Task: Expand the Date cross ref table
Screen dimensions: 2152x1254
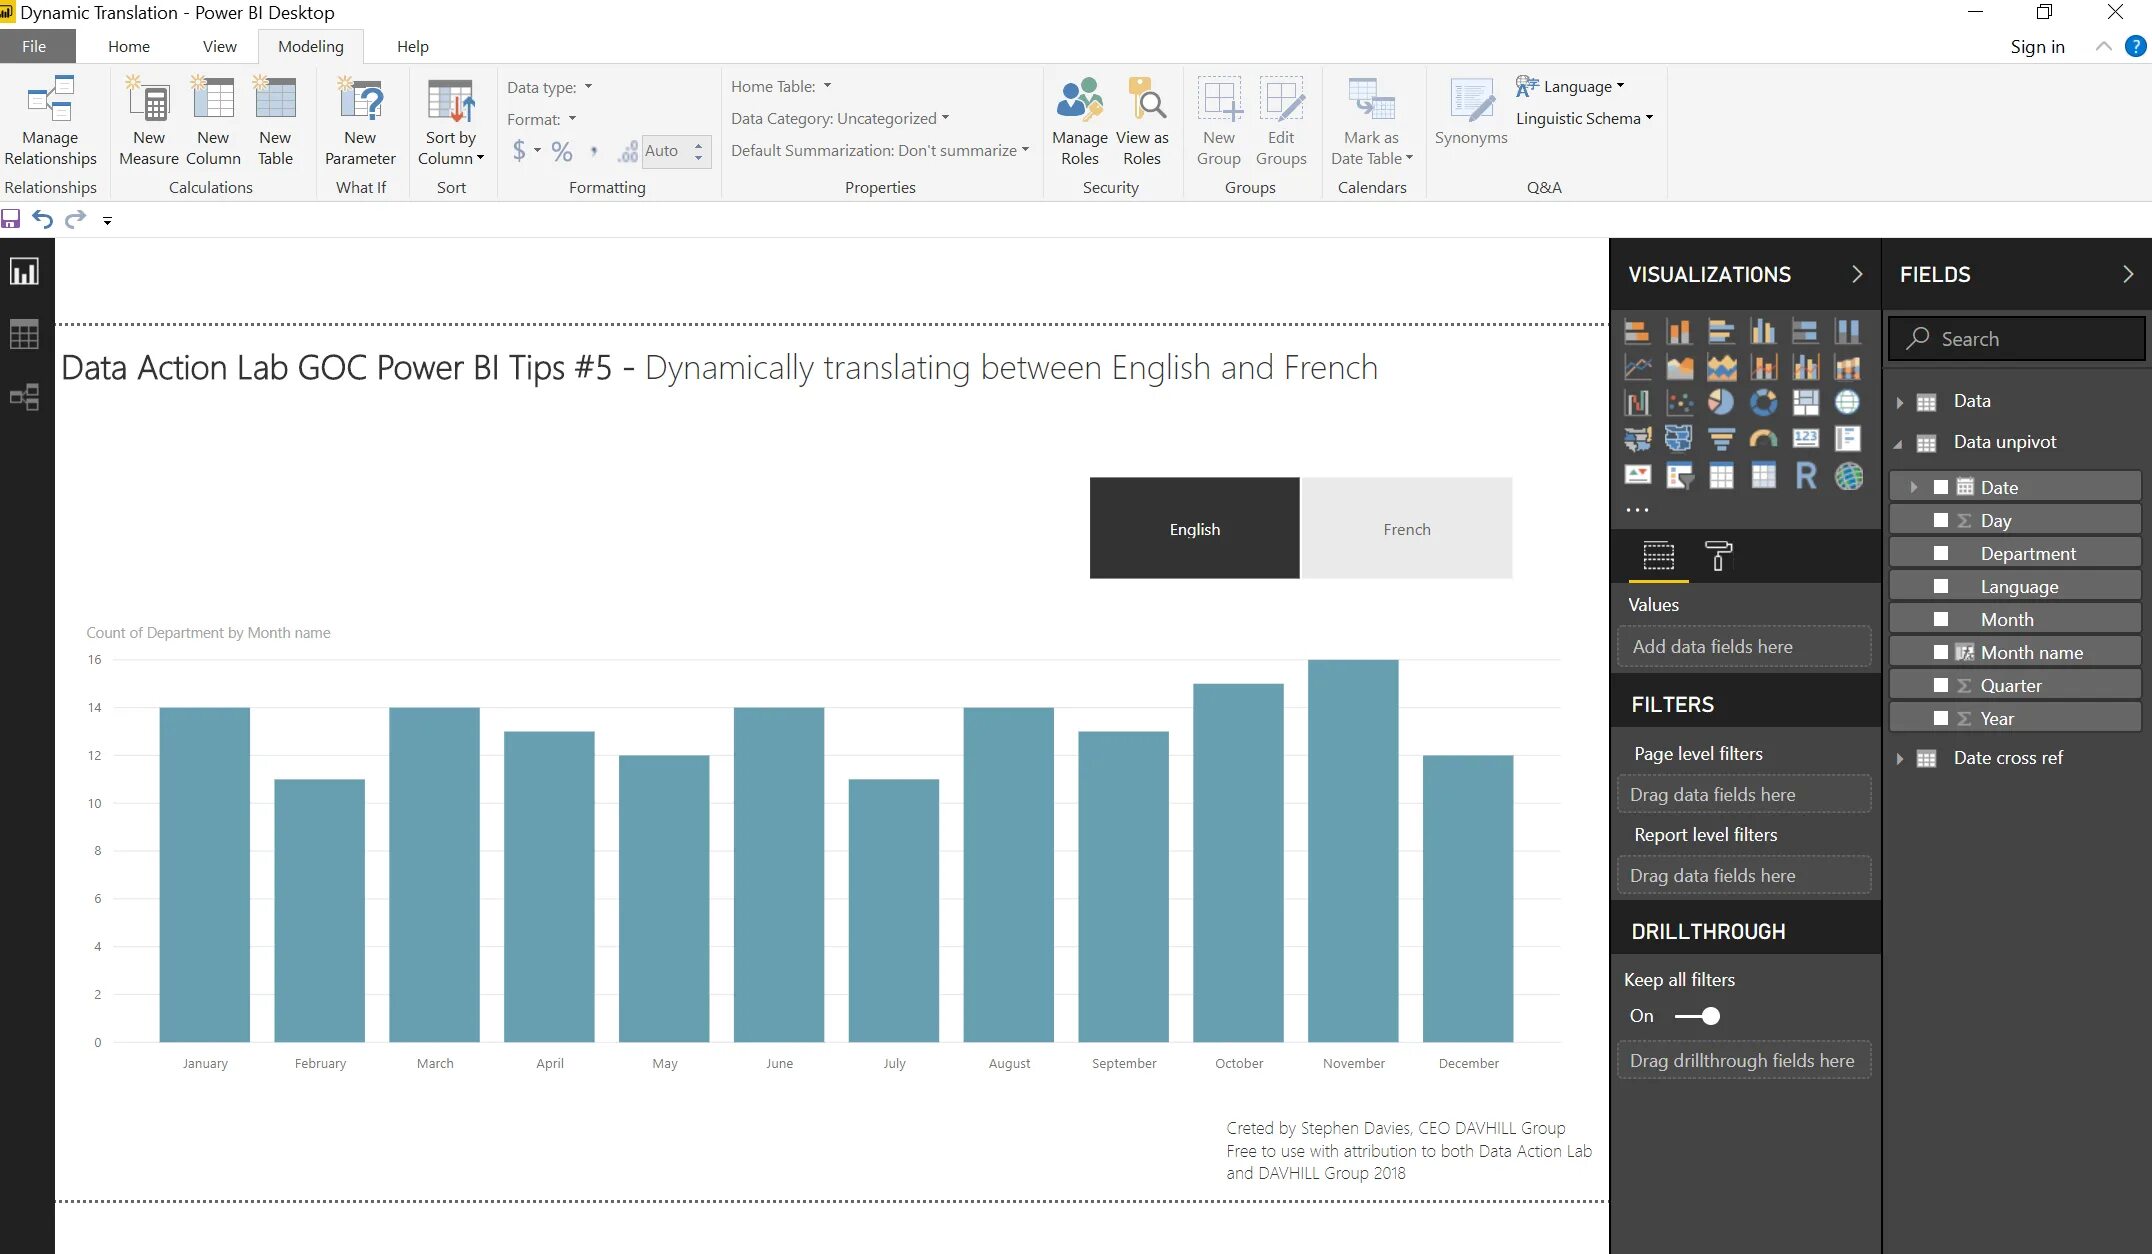Action: click(x=1903, y=757)
